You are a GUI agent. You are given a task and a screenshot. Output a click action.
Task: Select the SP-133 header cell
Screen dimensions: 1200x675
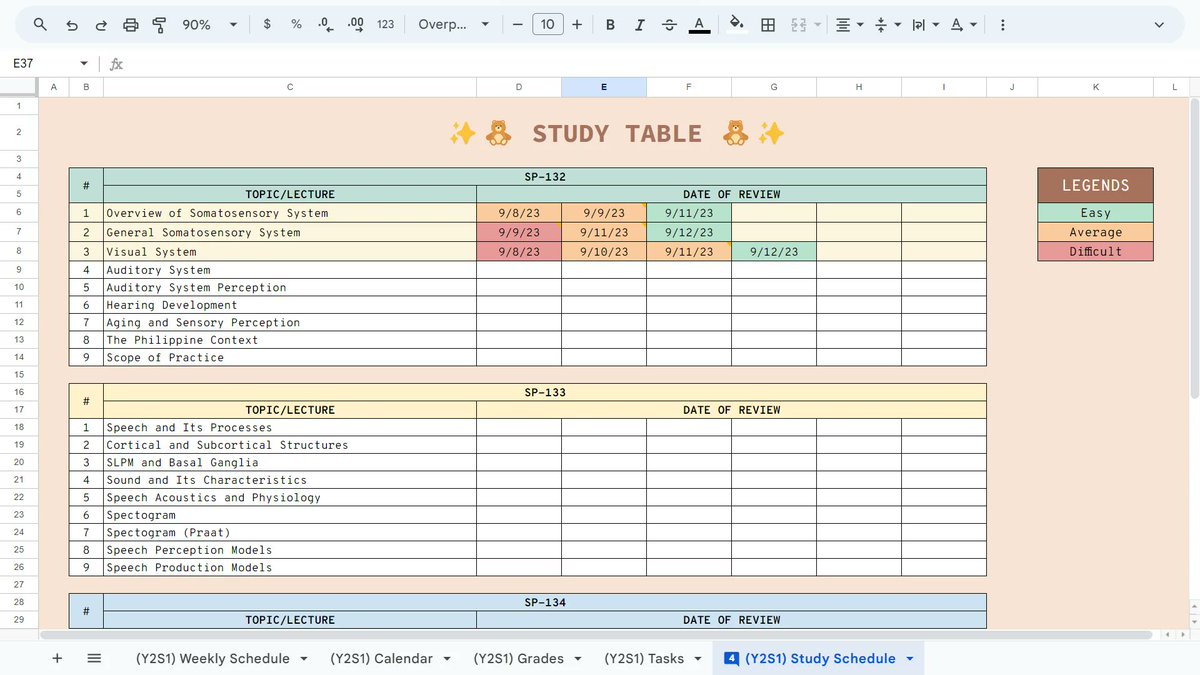(545, 392)
